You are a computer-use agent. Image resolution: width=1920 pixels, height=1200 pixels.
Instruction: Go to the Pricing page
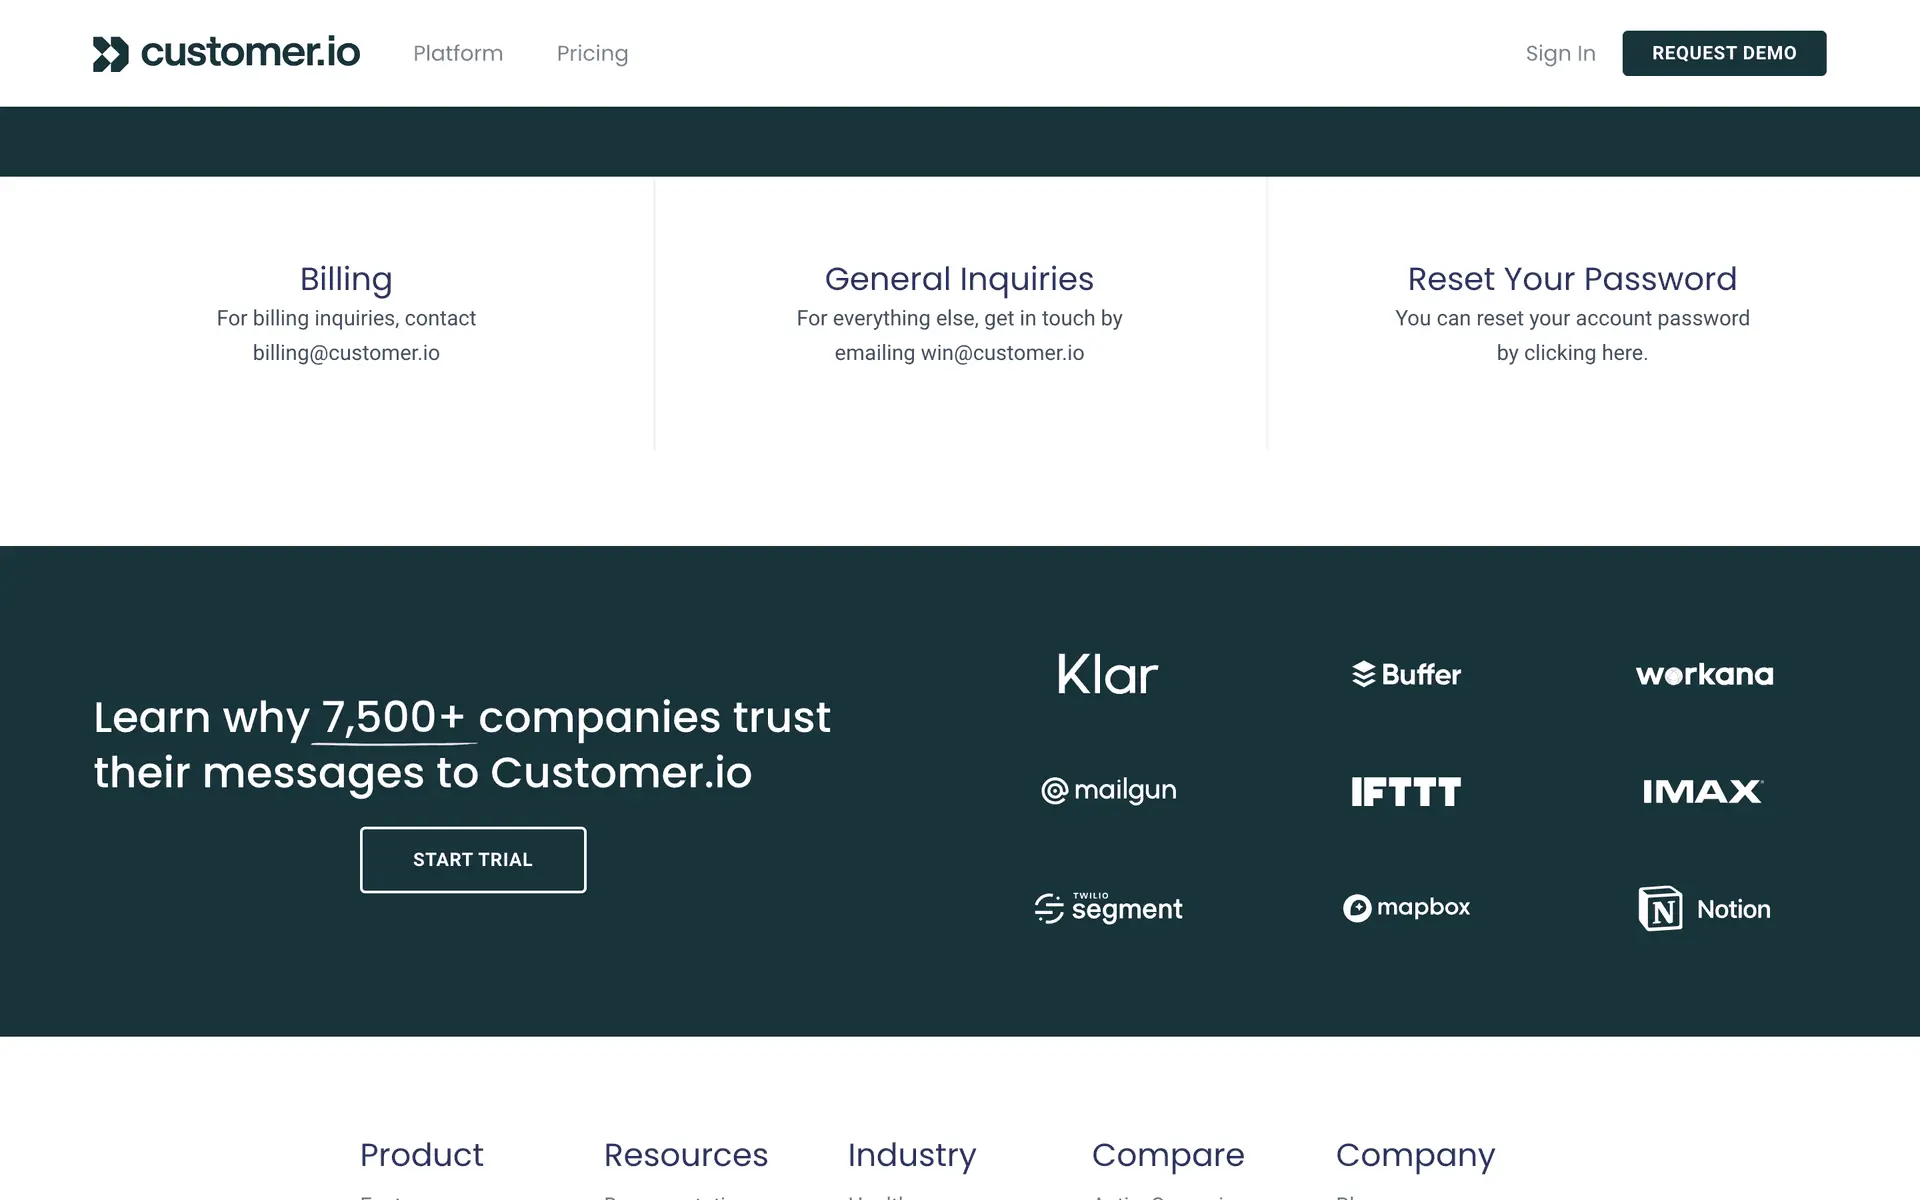coord(592,53)
